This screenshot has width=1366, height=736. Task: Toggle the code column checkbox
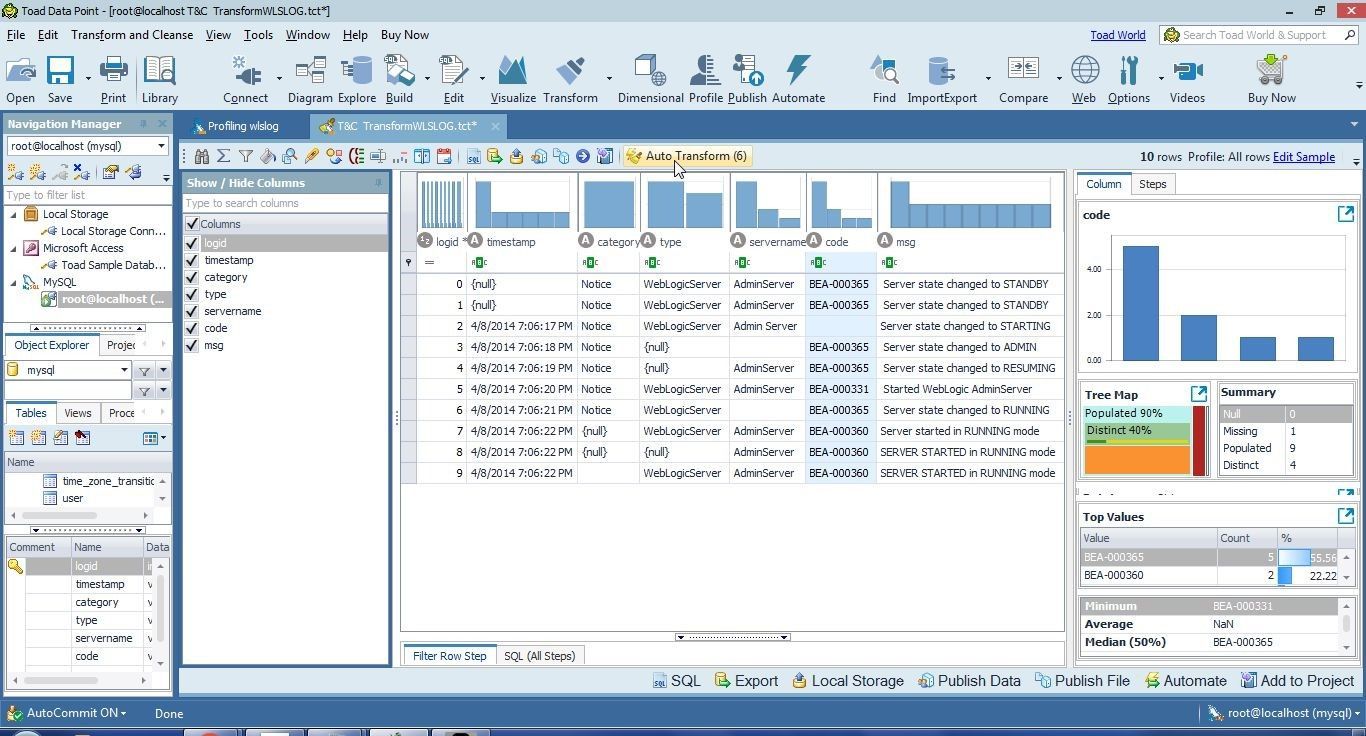click(192, 328)
